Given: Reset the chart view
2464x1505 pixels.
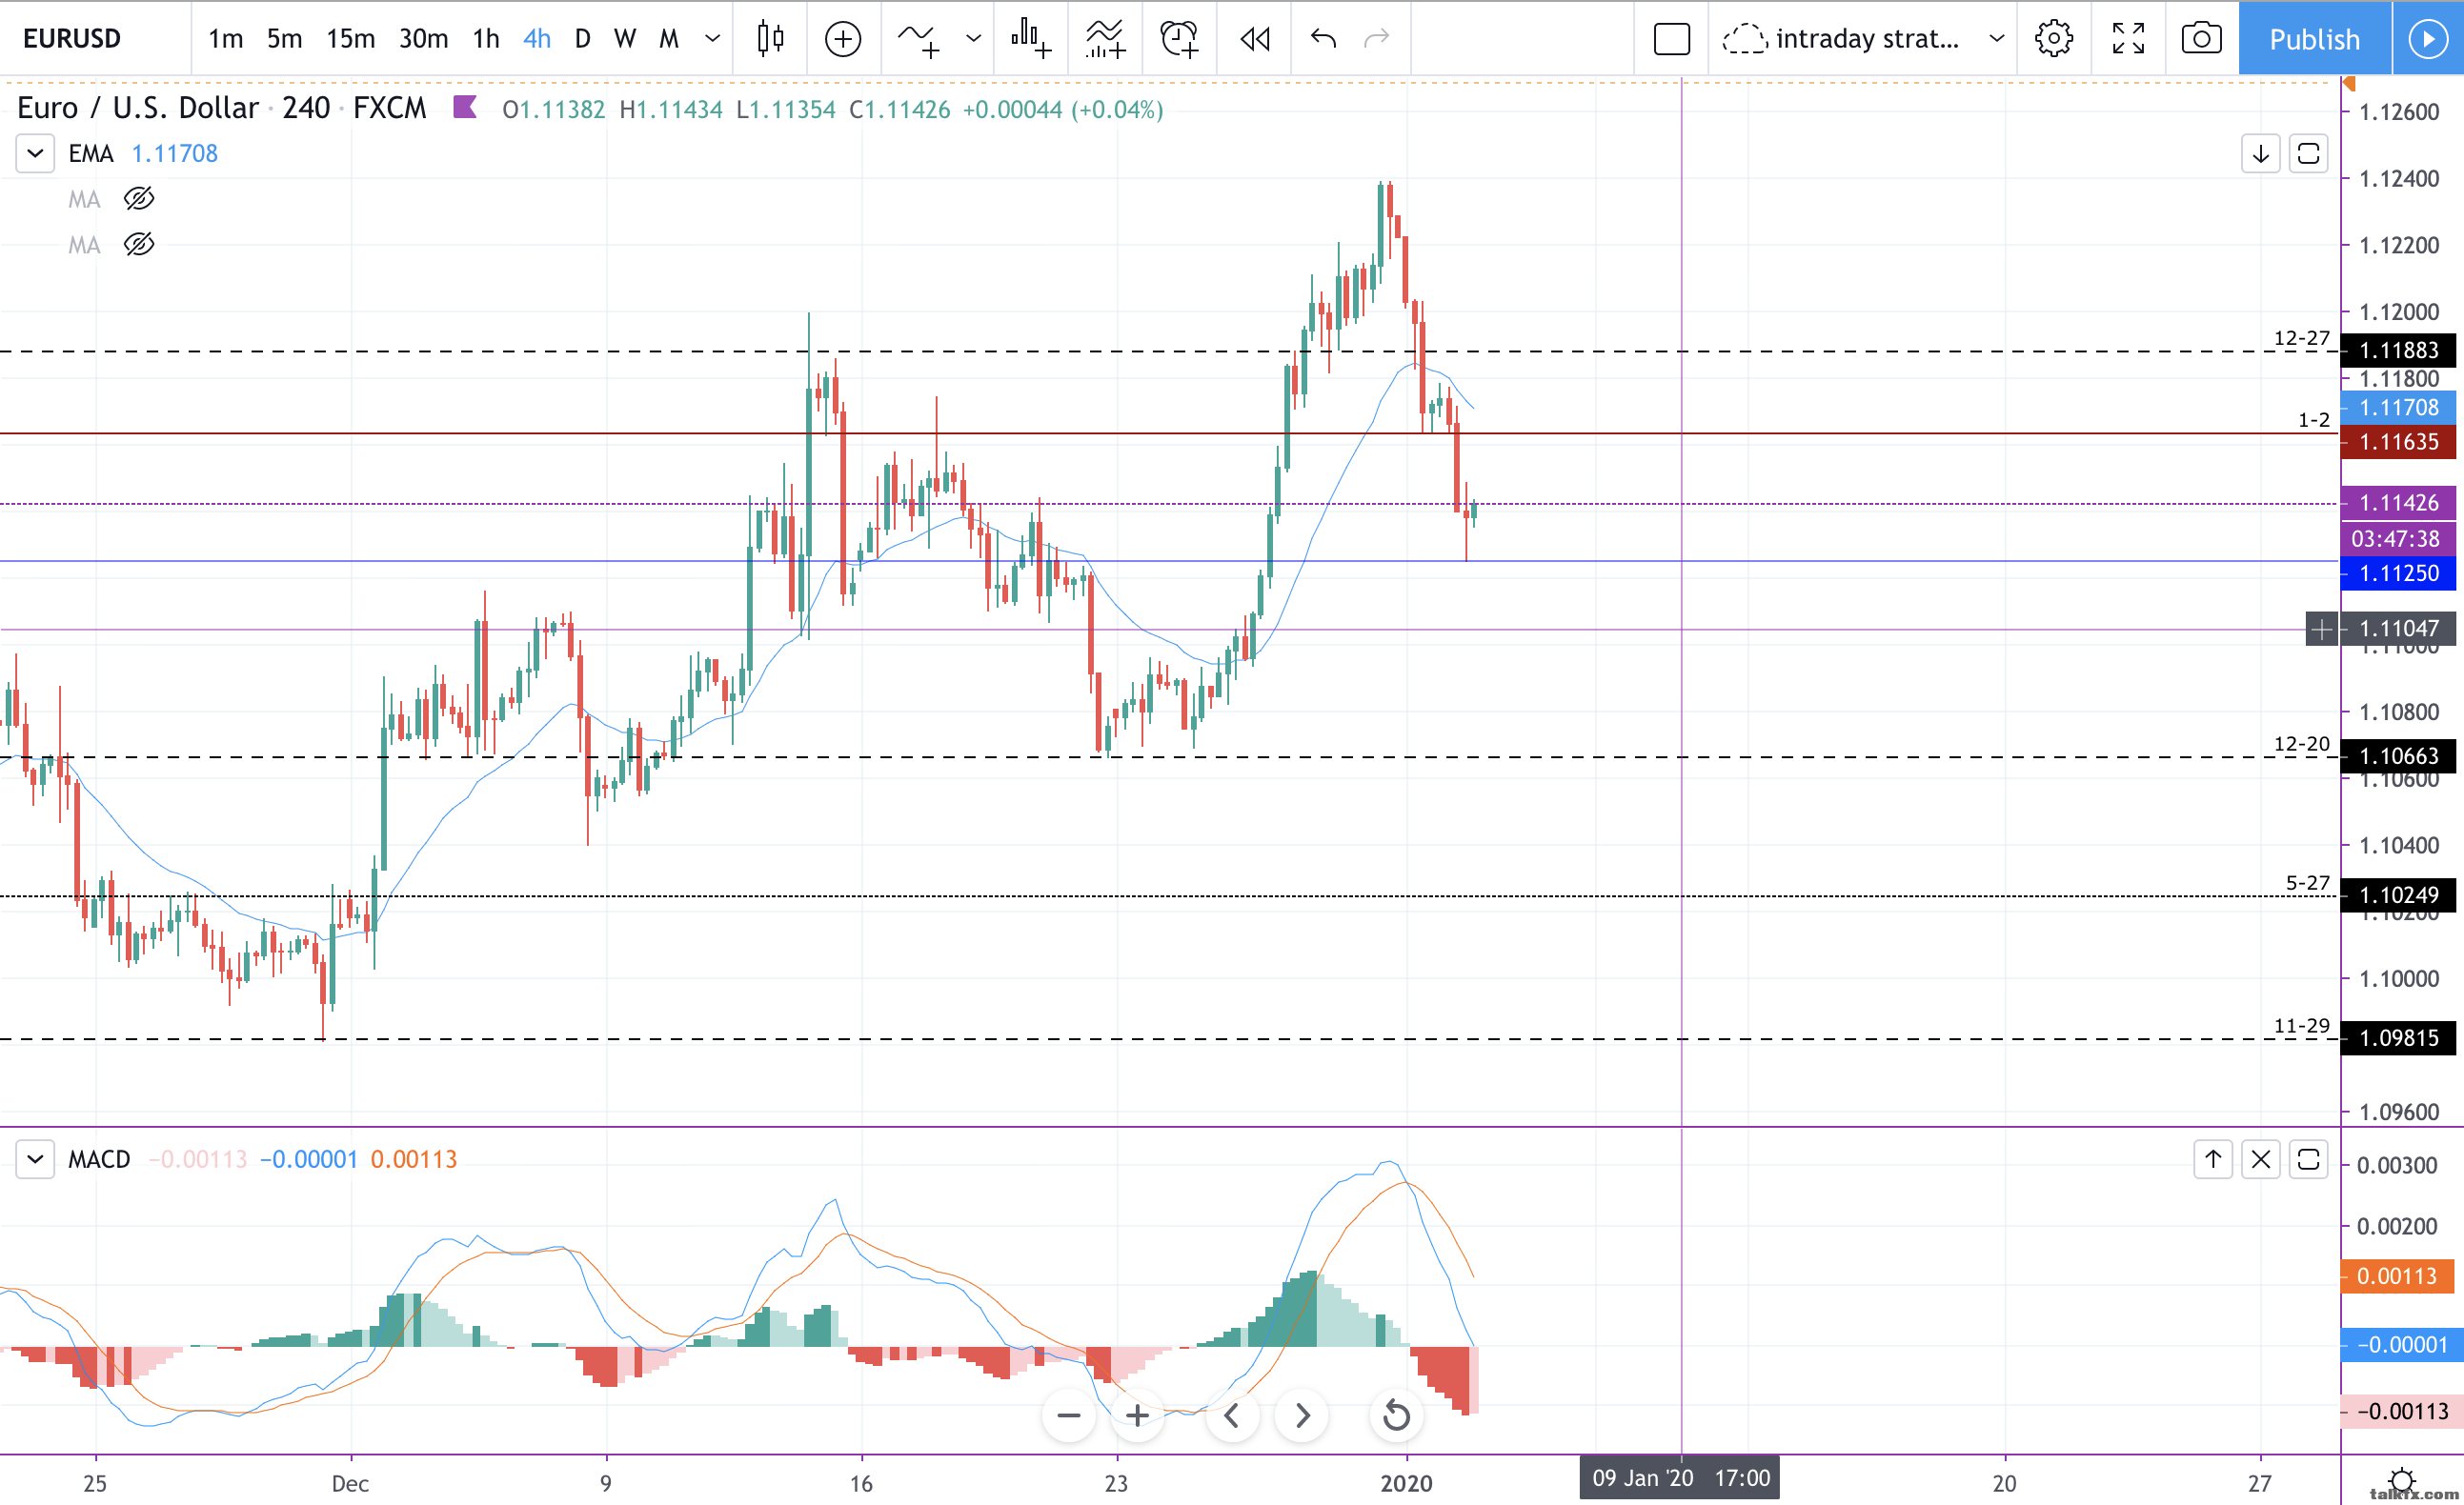Looking at the screenshot, I should click(1396, 1416).
